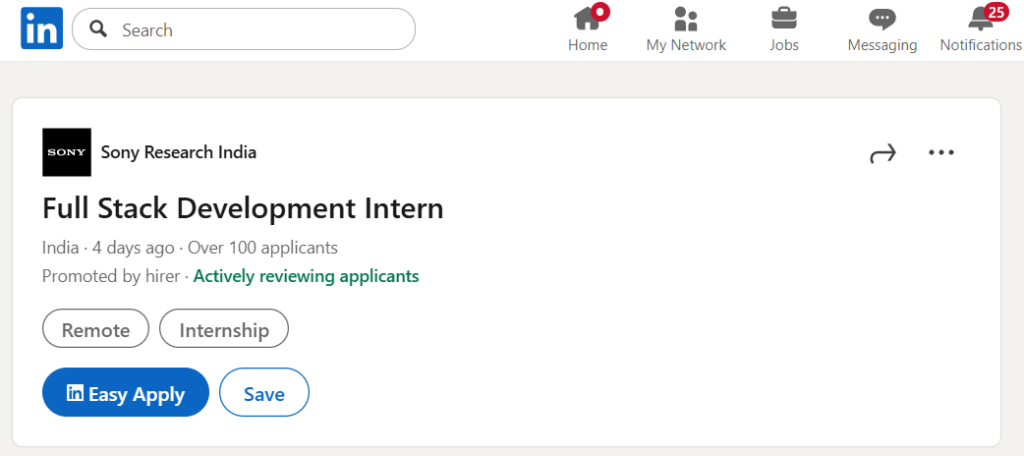1024x456 pixels.
Task: Open the Jobs briefcase icon
Action: 783,19
